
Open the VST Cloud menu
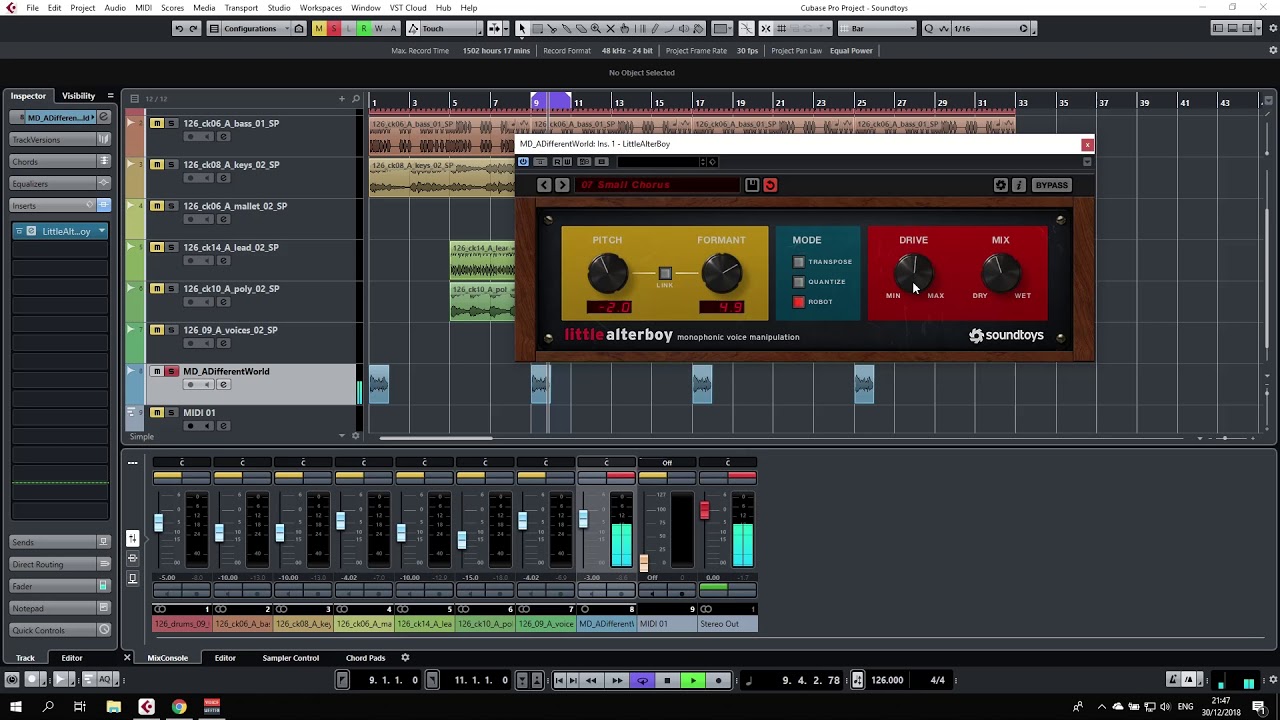tap(408, 8)
